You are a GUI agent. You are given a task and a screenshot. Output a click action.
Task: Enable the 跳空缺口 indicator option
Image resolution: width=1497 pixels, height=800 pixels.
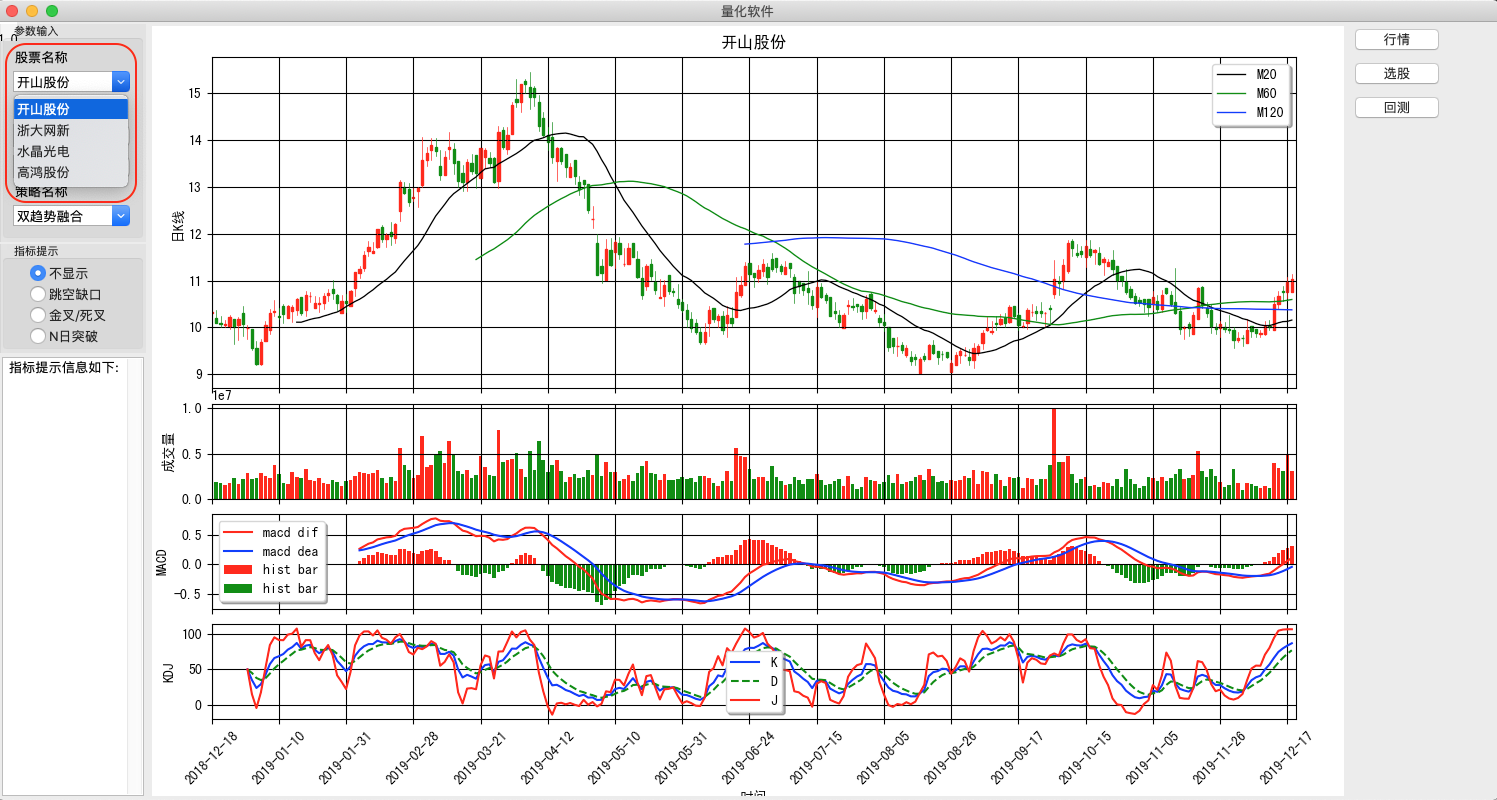67,294
